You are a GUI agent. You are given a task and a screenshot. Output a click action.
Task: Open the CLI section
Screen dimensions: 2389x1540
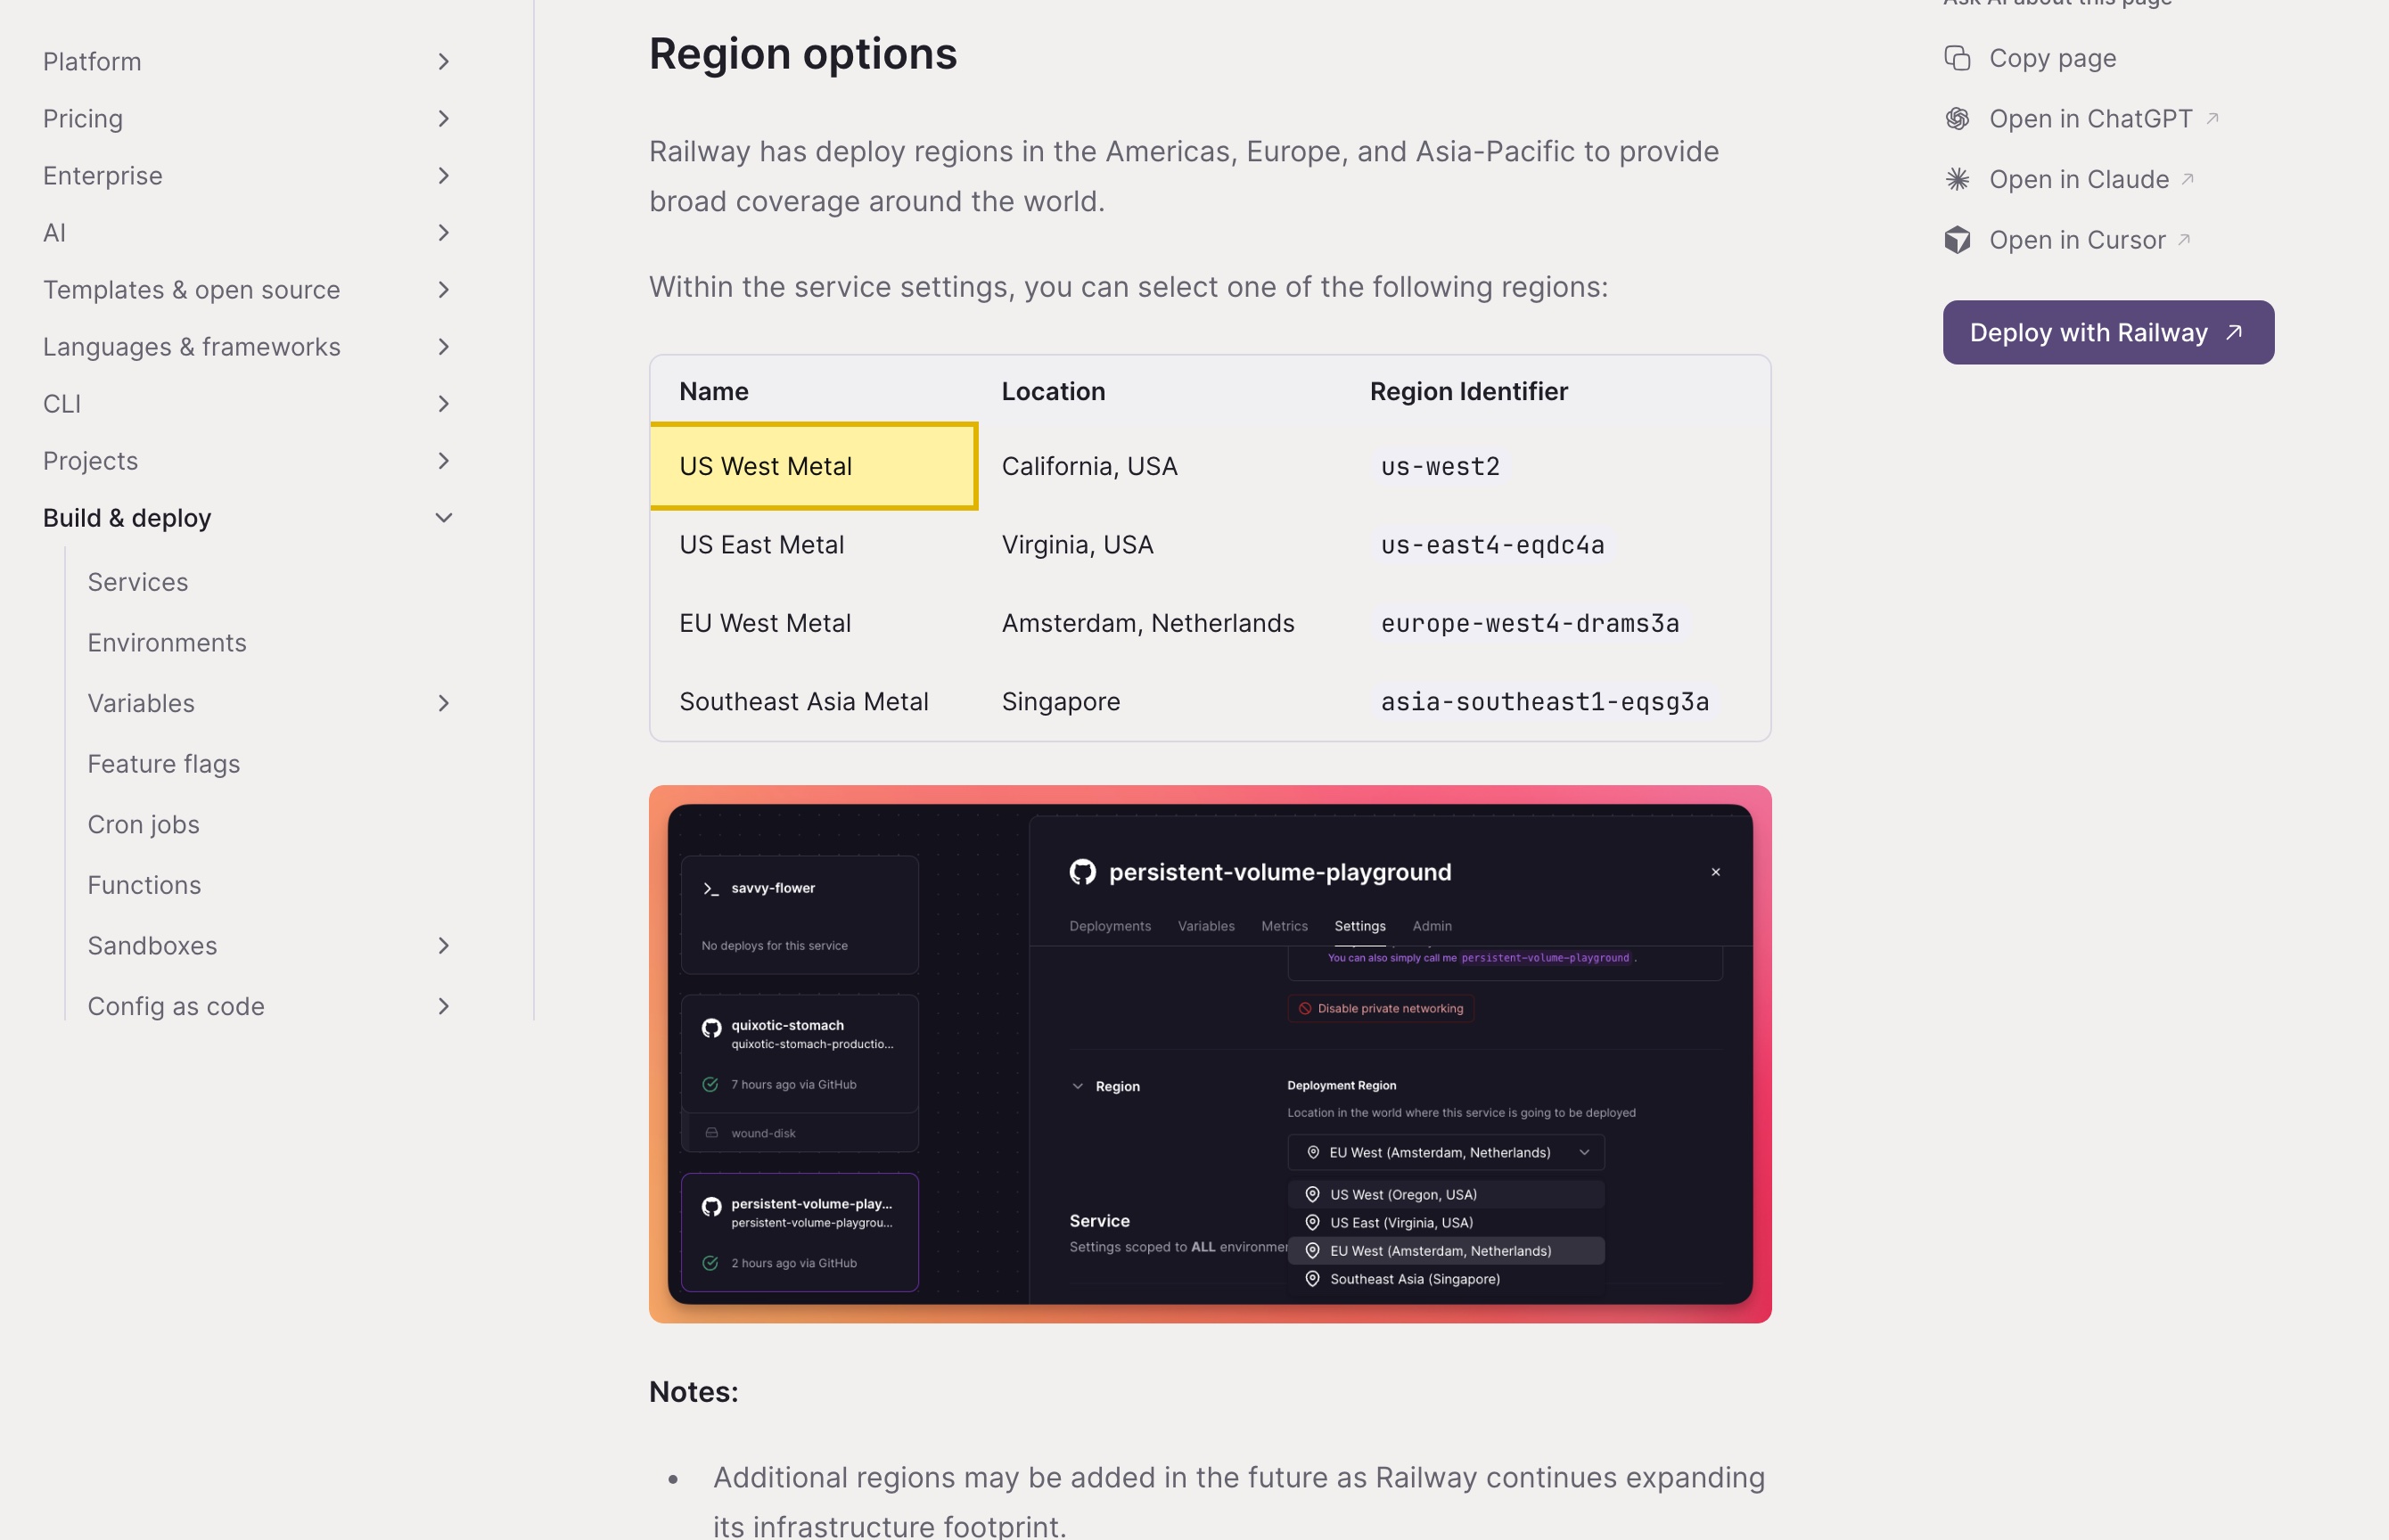click(x=62, y=404)
